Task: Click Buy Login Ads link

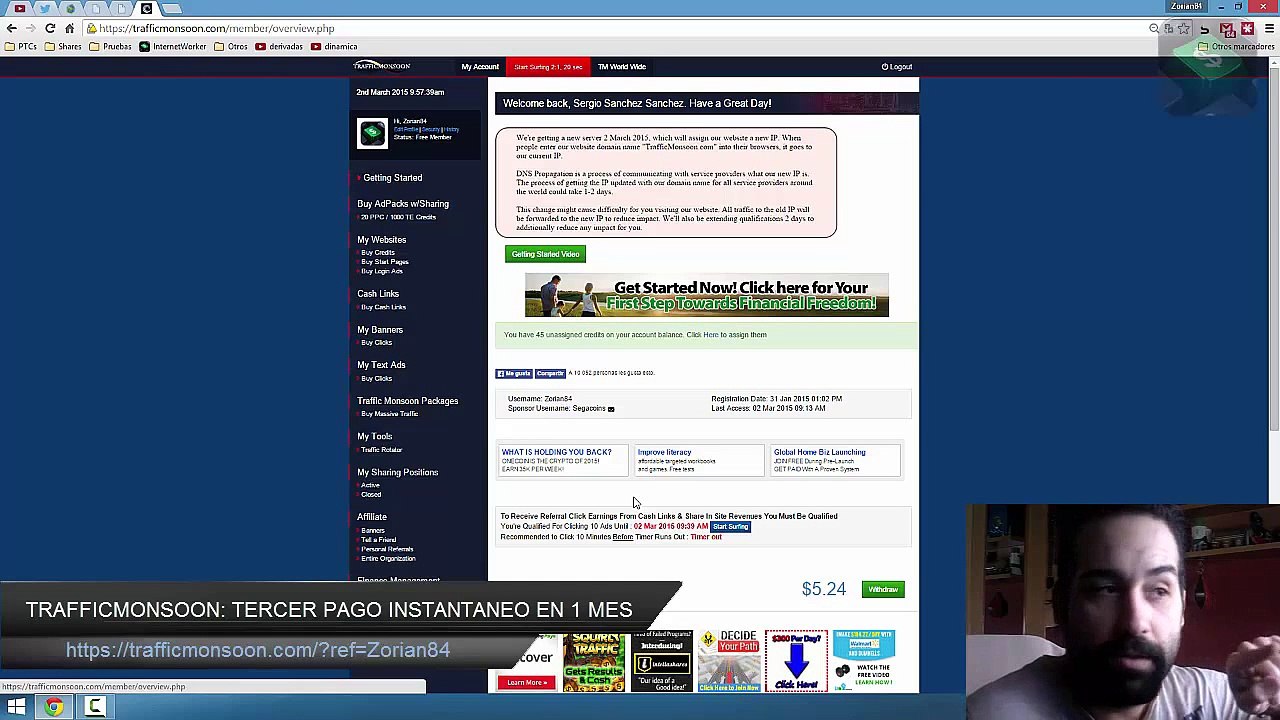Action: pos(382,271)
